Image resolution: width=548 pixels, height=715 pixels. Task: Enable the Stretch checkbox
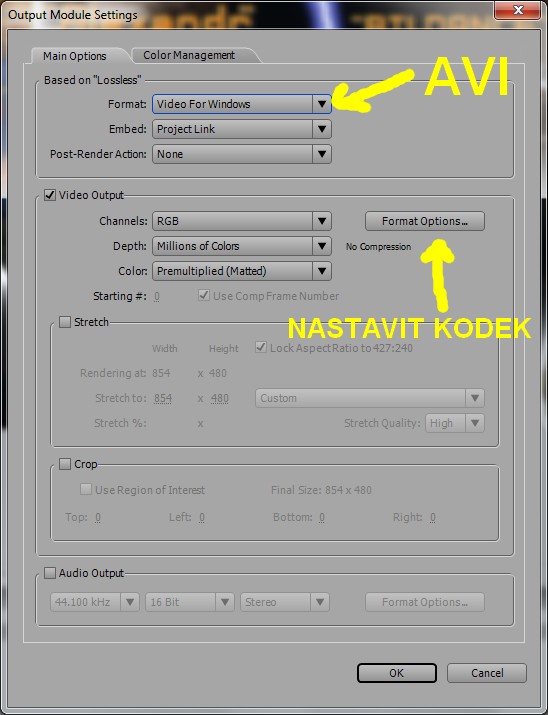tap(65, 322)
